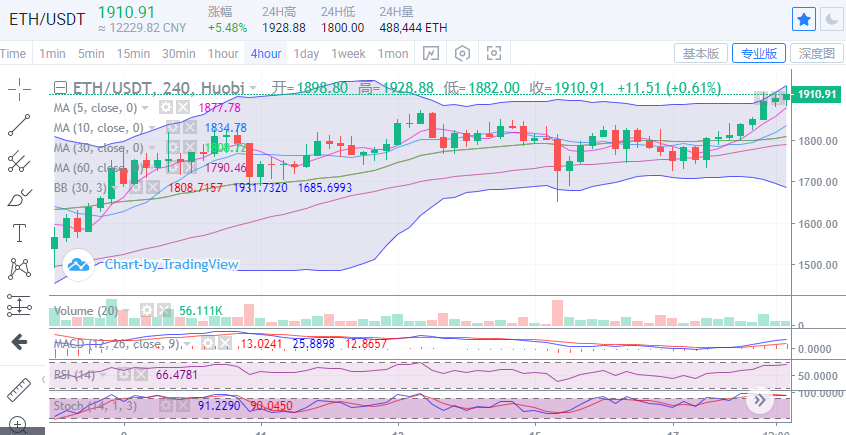Viewport: 846px width, 435px height.
Task: Open the 深度图 depth chart
Action: click(x=817, y=53)
